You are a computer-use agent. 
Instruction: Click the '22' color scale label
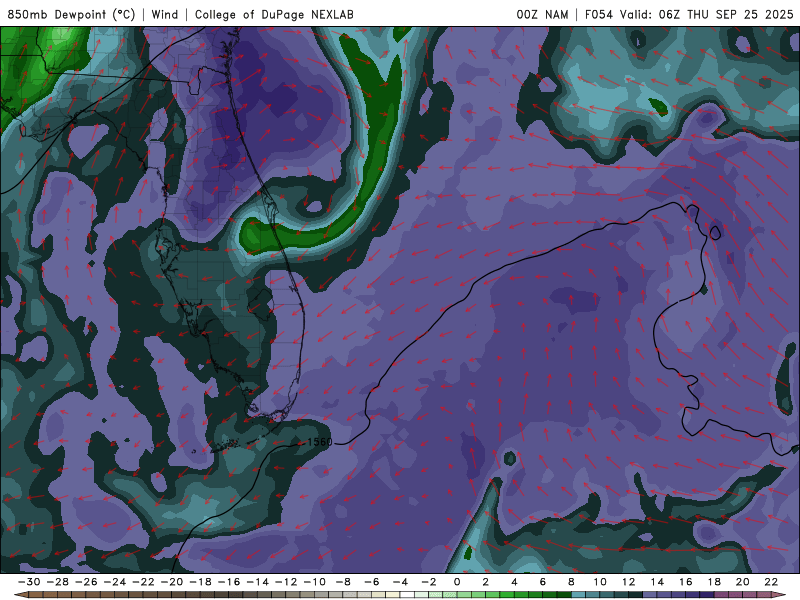[x=771, y=582]
